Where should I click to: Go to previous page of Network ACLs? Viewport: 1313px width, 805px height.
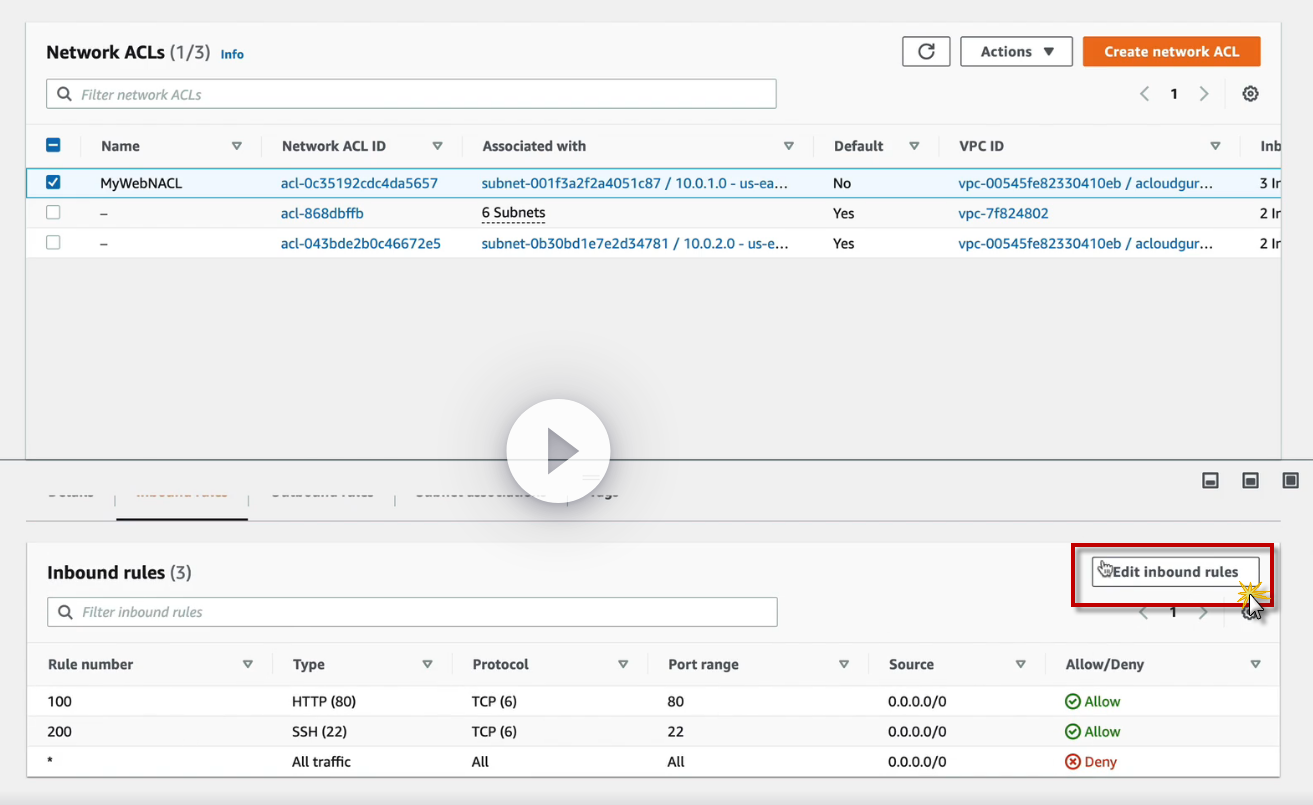(1144, 94)
